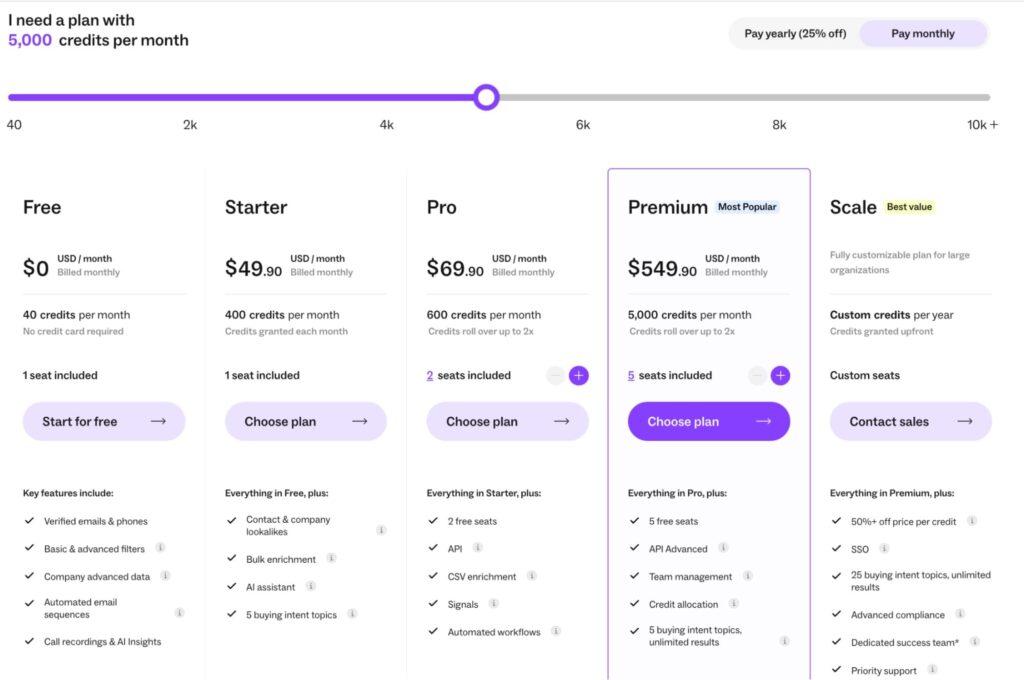Viewport: 1024px width, 680px height.
Task: Click info icon next to Bulk enrichment
Action: tap(331, 558)
